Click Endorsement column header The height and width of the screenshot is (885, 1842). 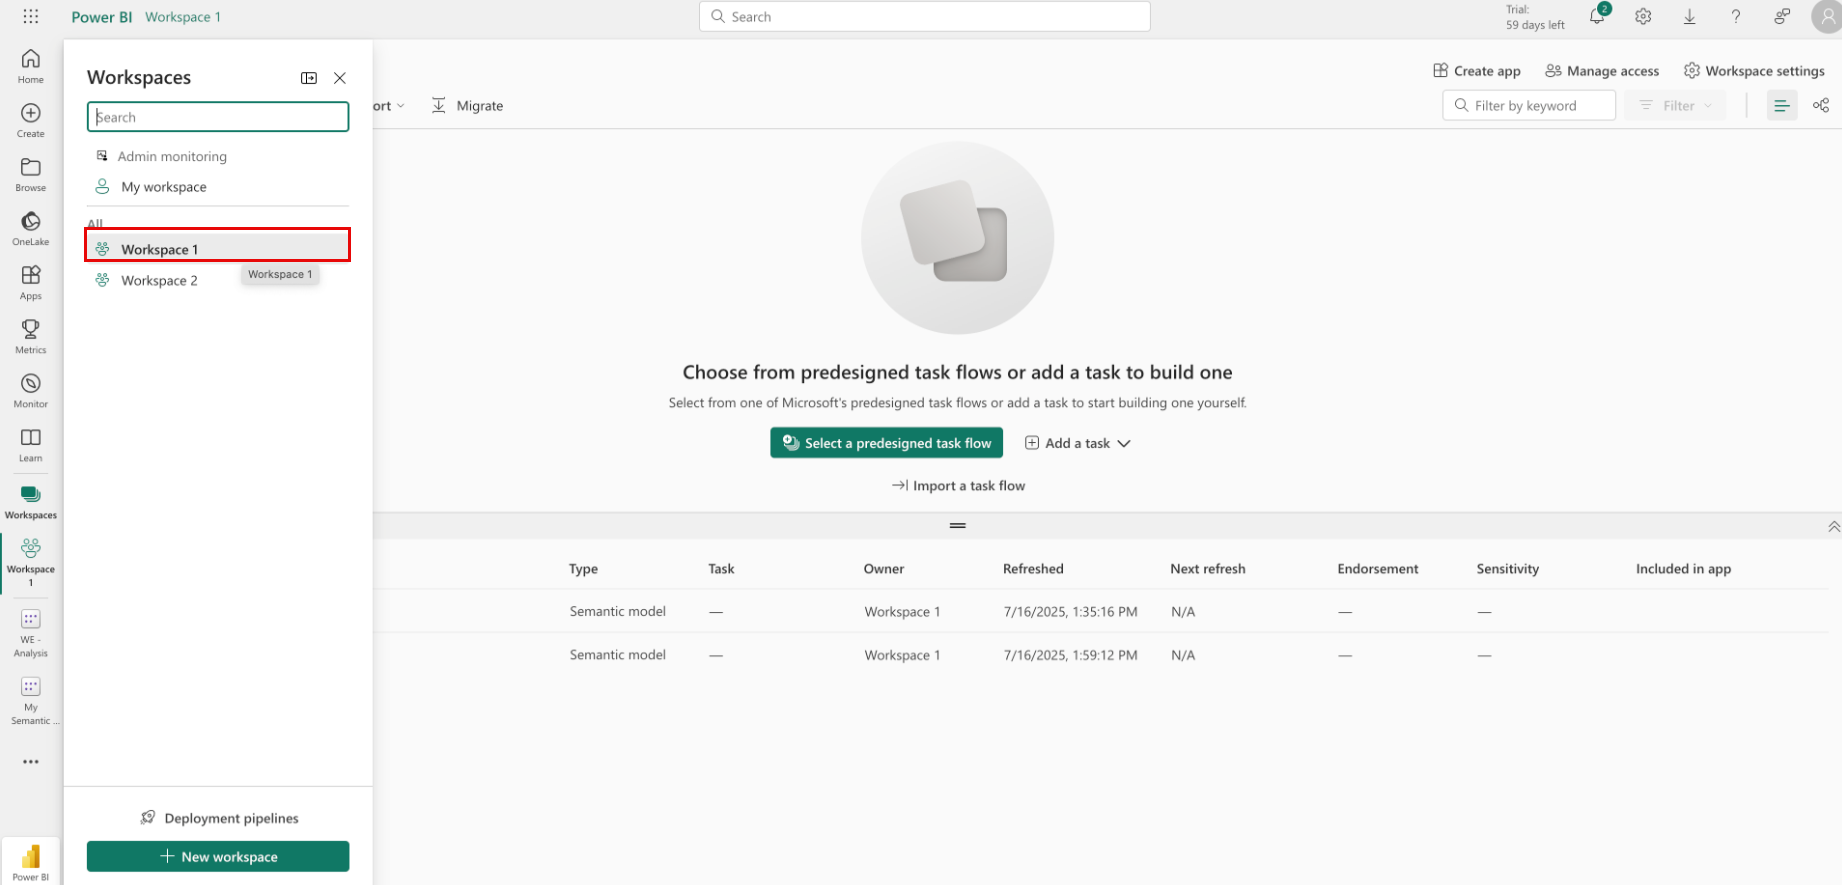(x=1378, y=569)
